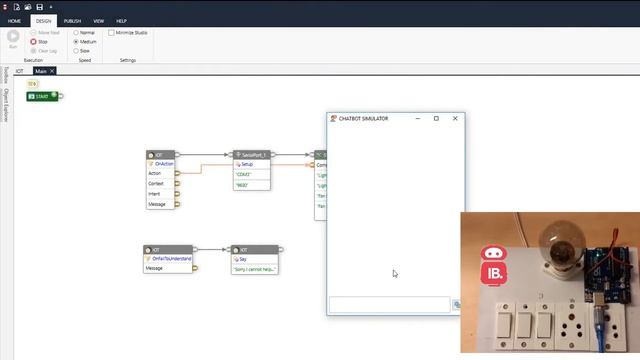Switch to the DESIGN ribbon tab
This screenshot has height=360, width=640.
click(x=44, y=21)
